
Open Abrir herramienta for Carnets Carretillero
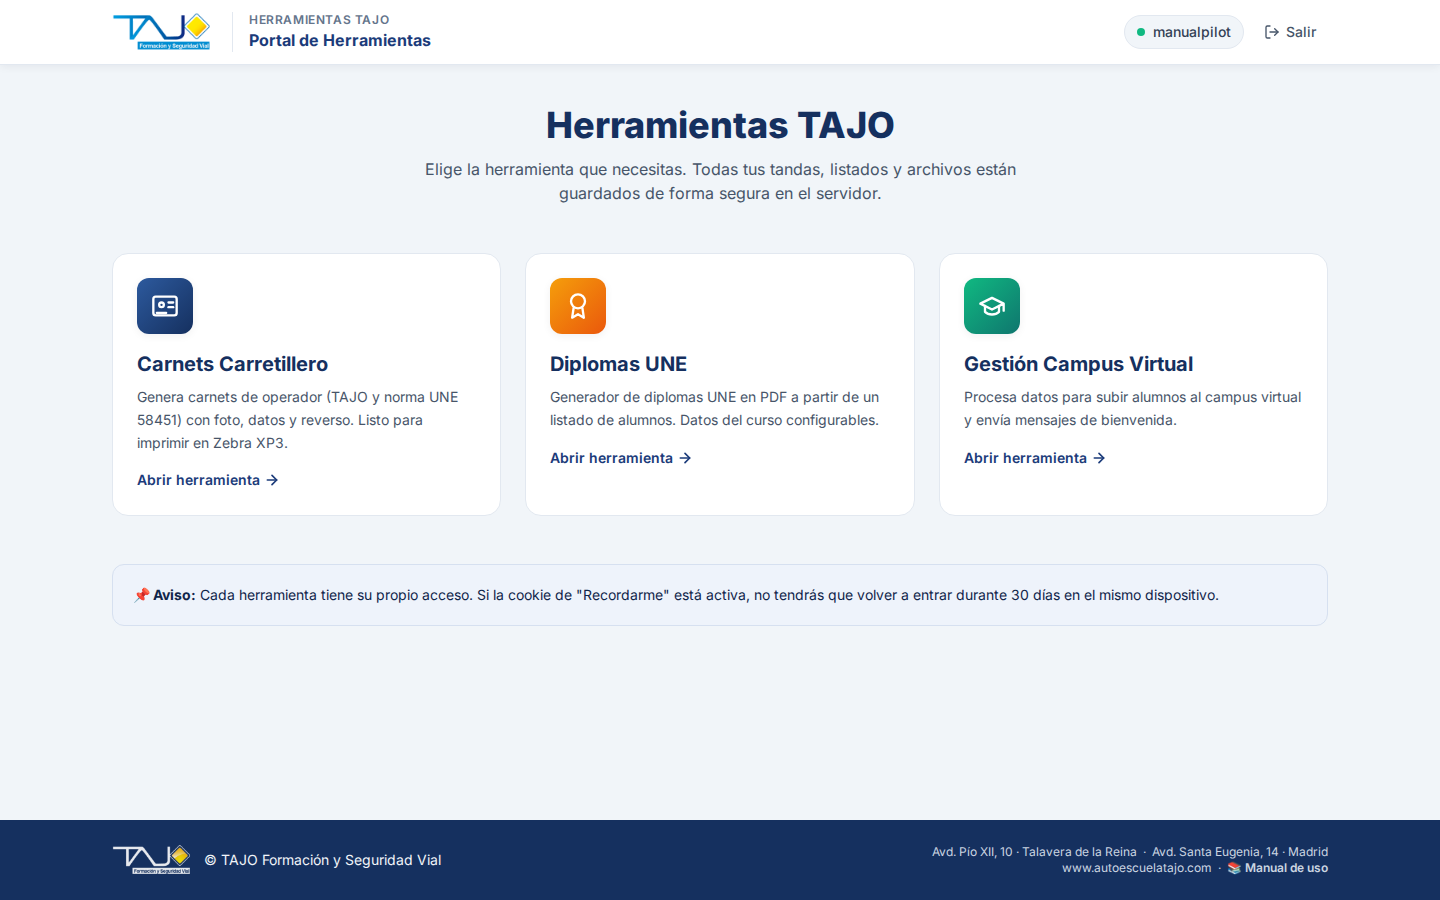tap(208, 480)
